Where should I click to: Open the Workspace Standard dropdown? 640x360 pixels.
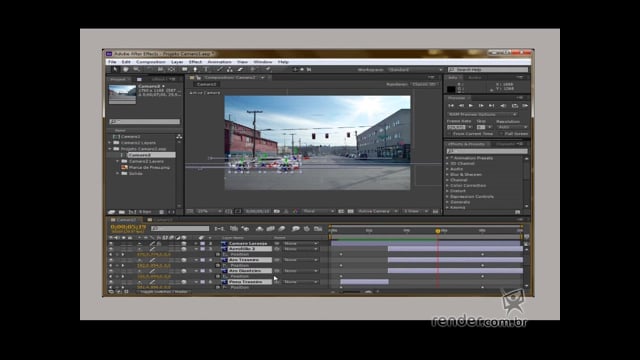pyautogui.click(x=415, y=70)
